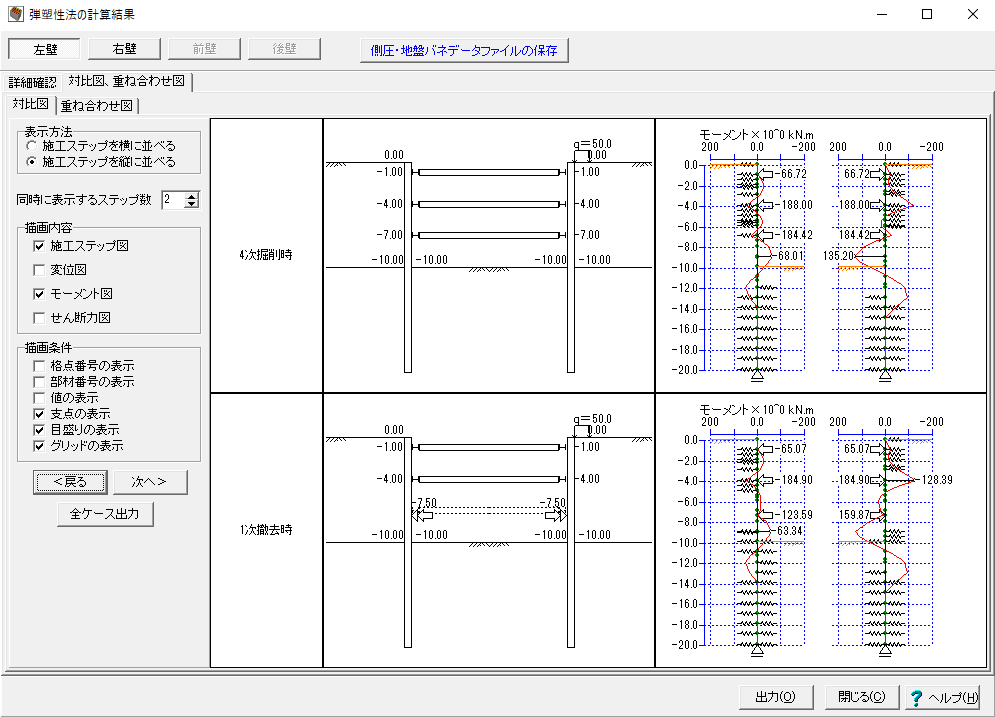Toggle グリッドの表示 checkbox
Image resolution: width=995 pixels, height=717 pixels.
coord(39,446)
